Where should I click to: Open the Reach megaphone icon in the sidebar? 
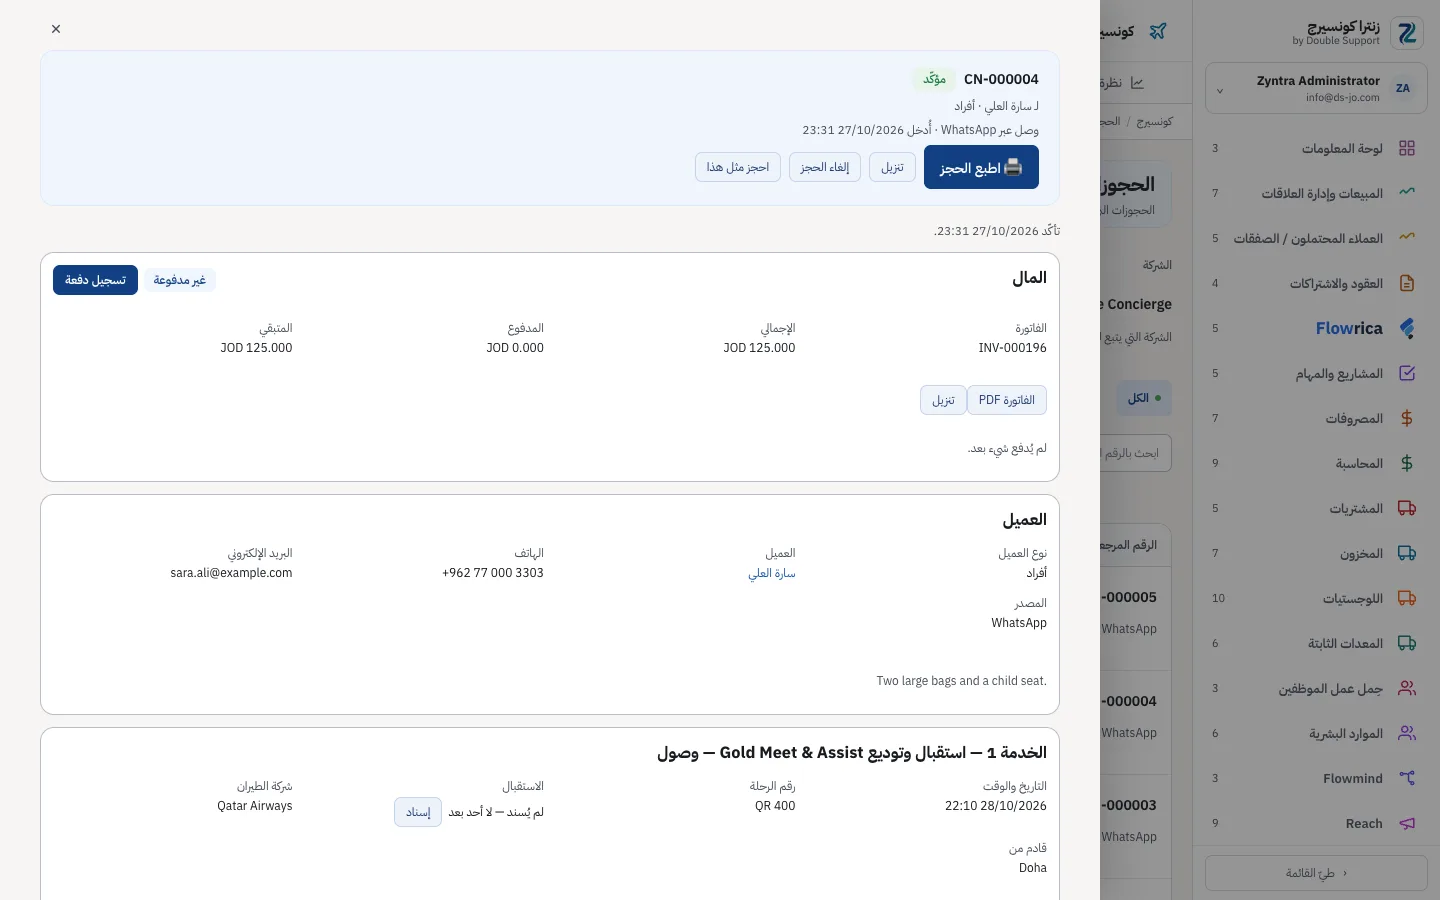pyautogui.click(x=1407, y=823)
